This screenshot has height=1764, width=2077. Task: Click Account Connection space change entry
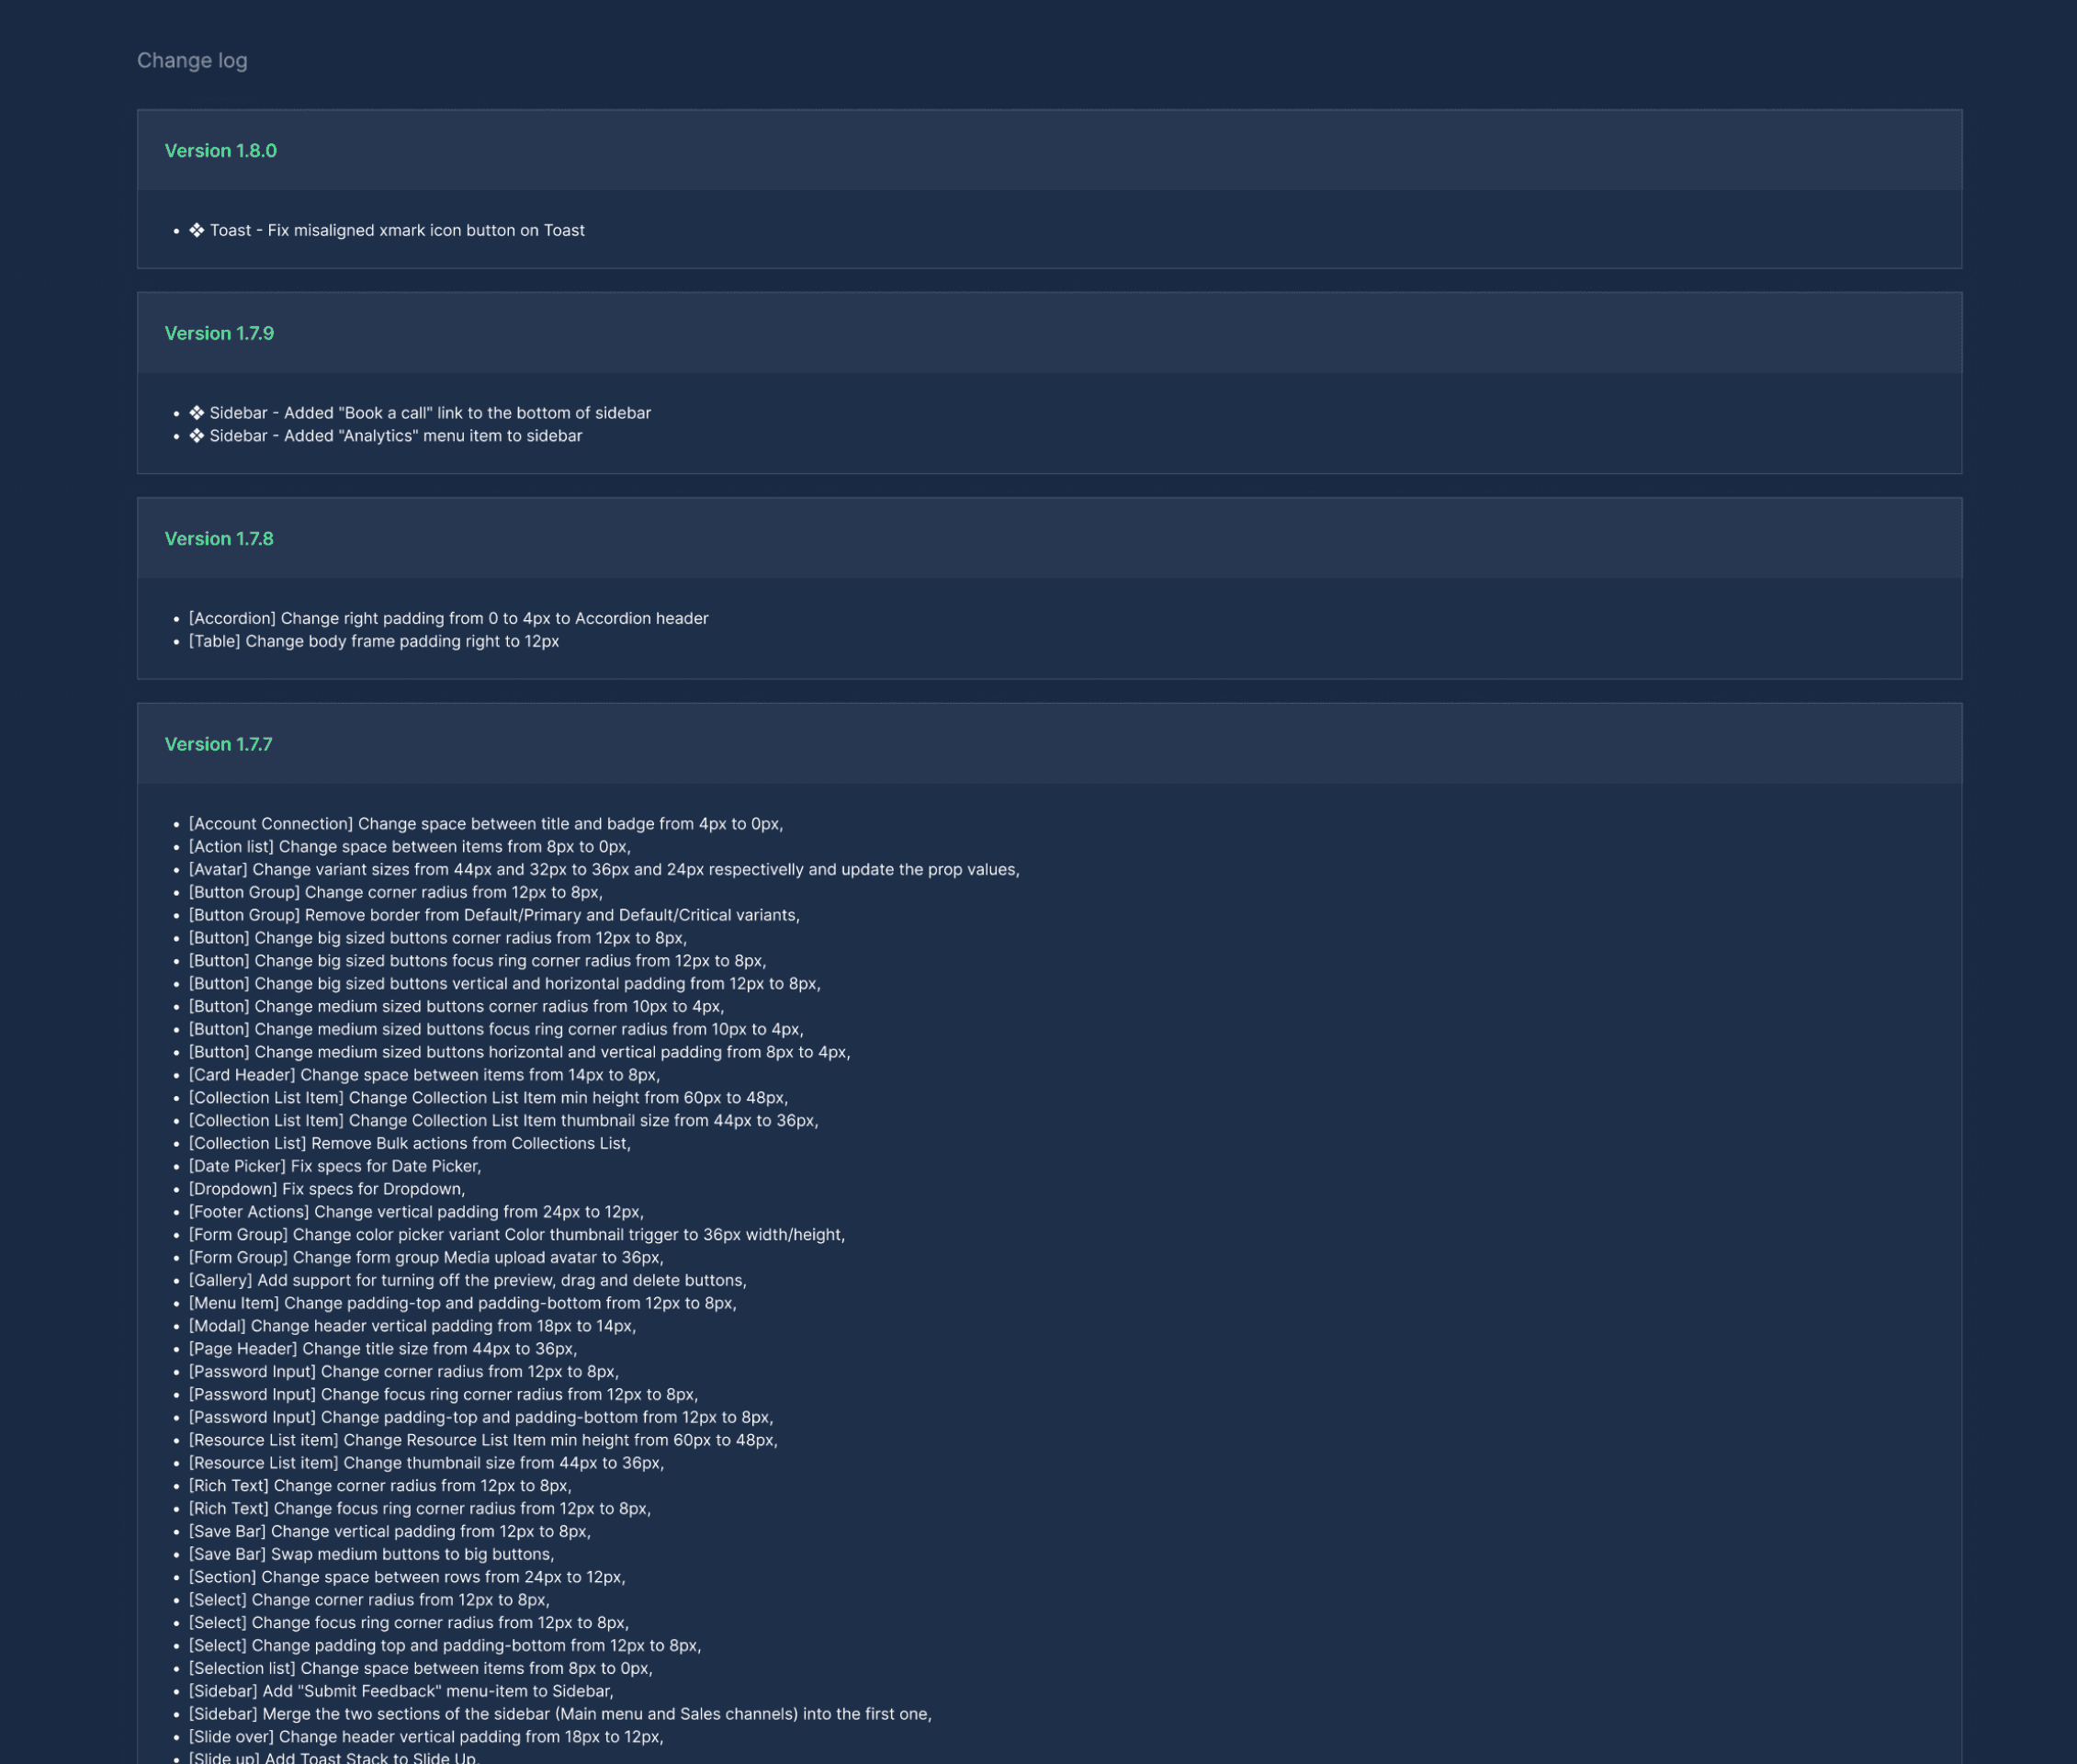pos(485,824)
